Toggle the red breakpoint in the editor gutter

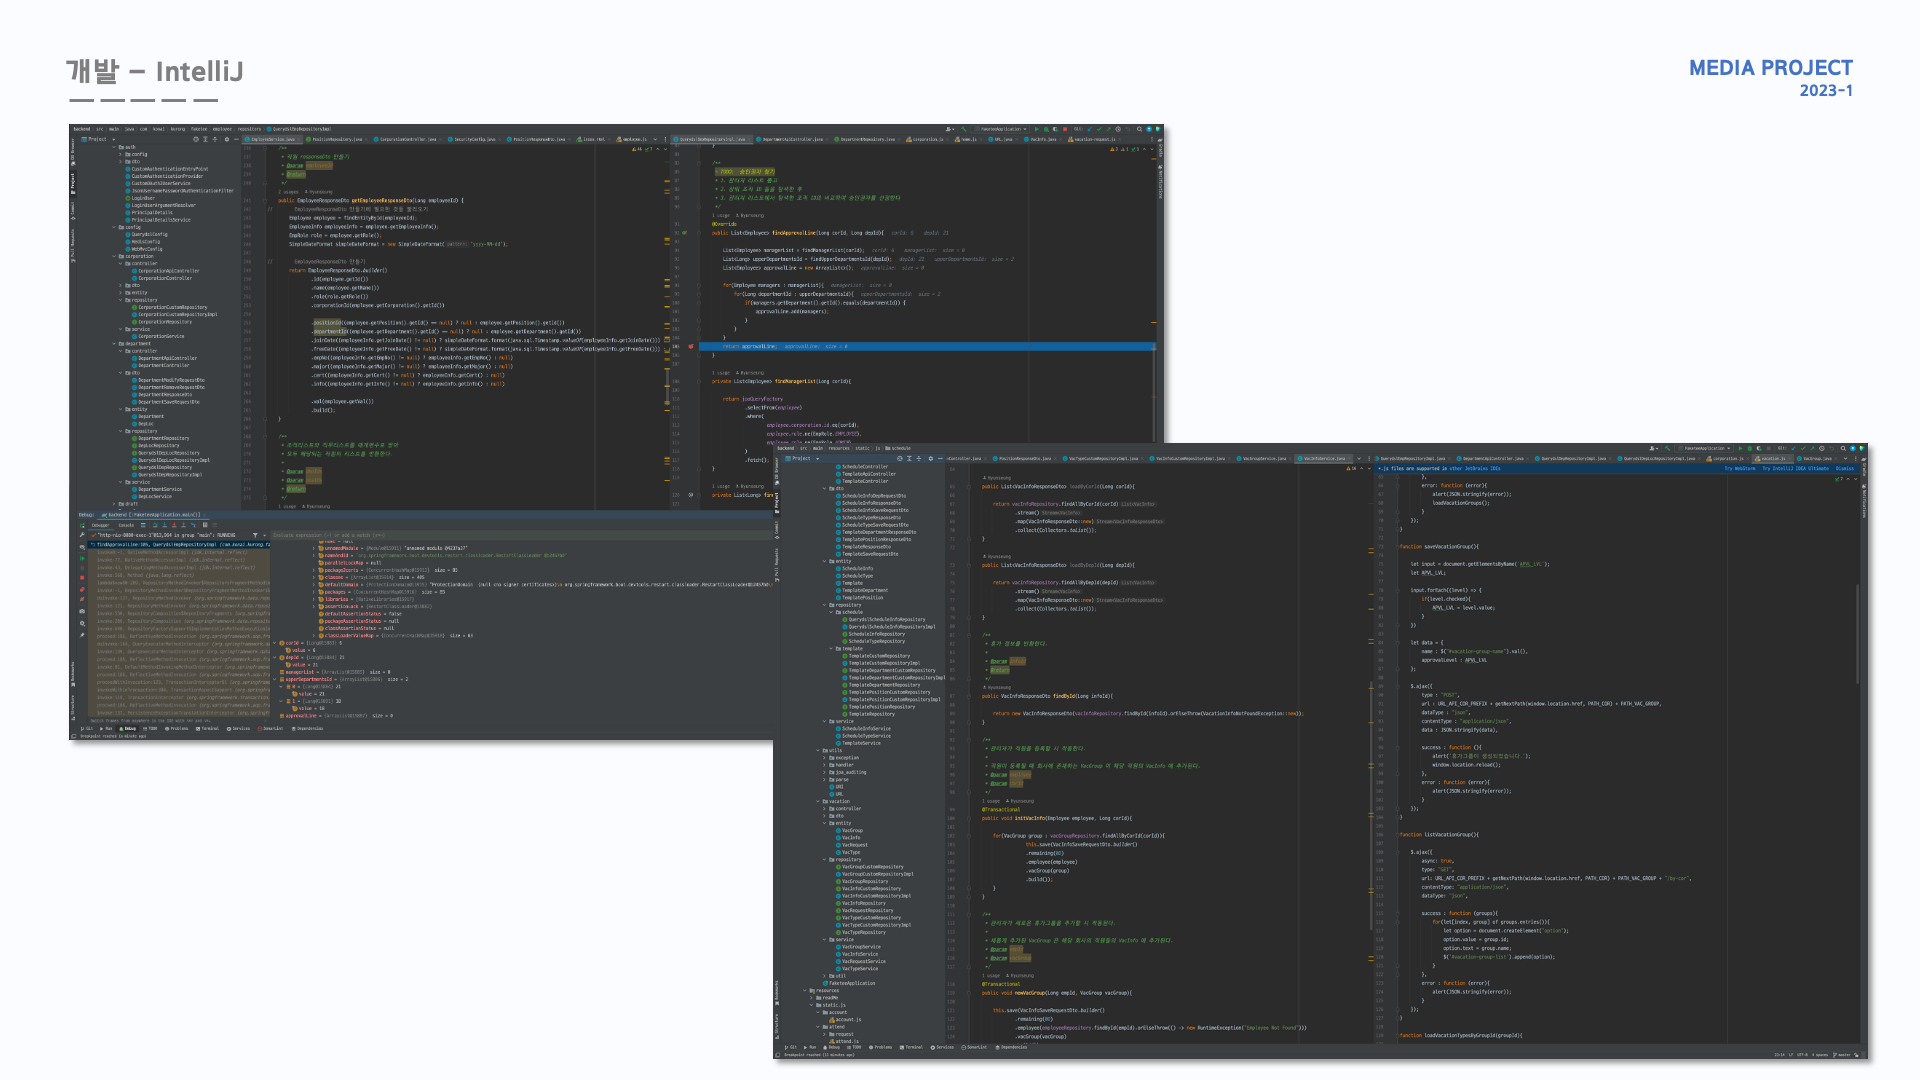click(x=691, y=346)
